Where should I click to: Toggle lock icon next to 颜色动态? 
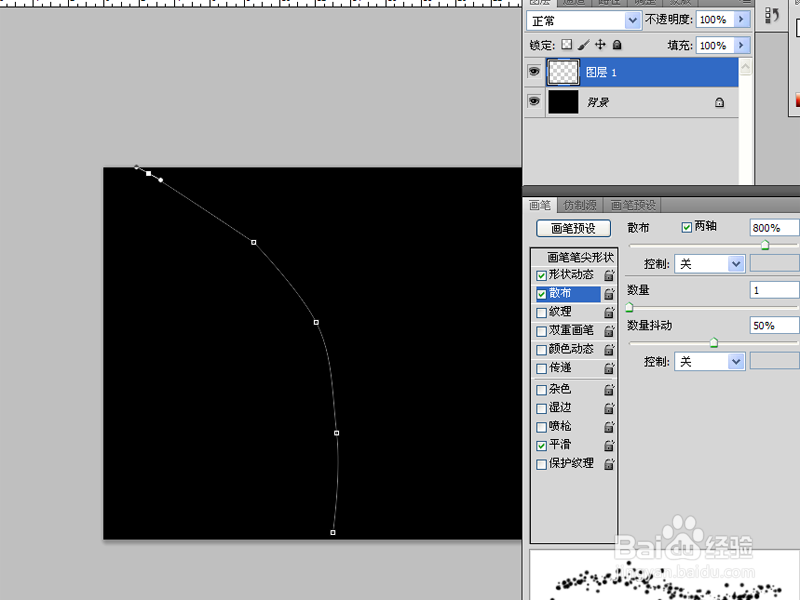609,349
